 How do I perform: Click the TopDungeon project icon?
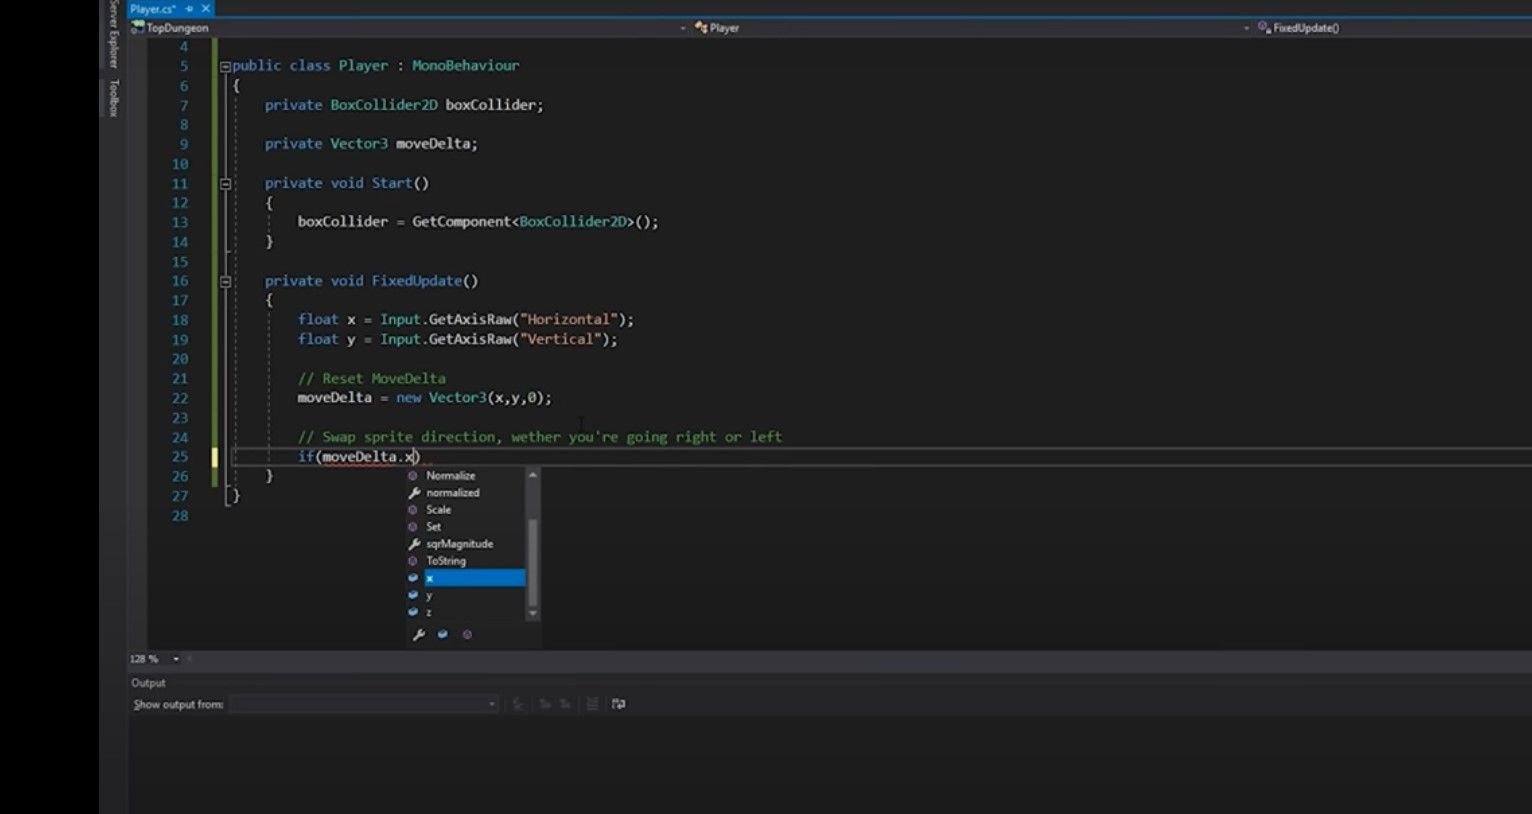point(138,28)
